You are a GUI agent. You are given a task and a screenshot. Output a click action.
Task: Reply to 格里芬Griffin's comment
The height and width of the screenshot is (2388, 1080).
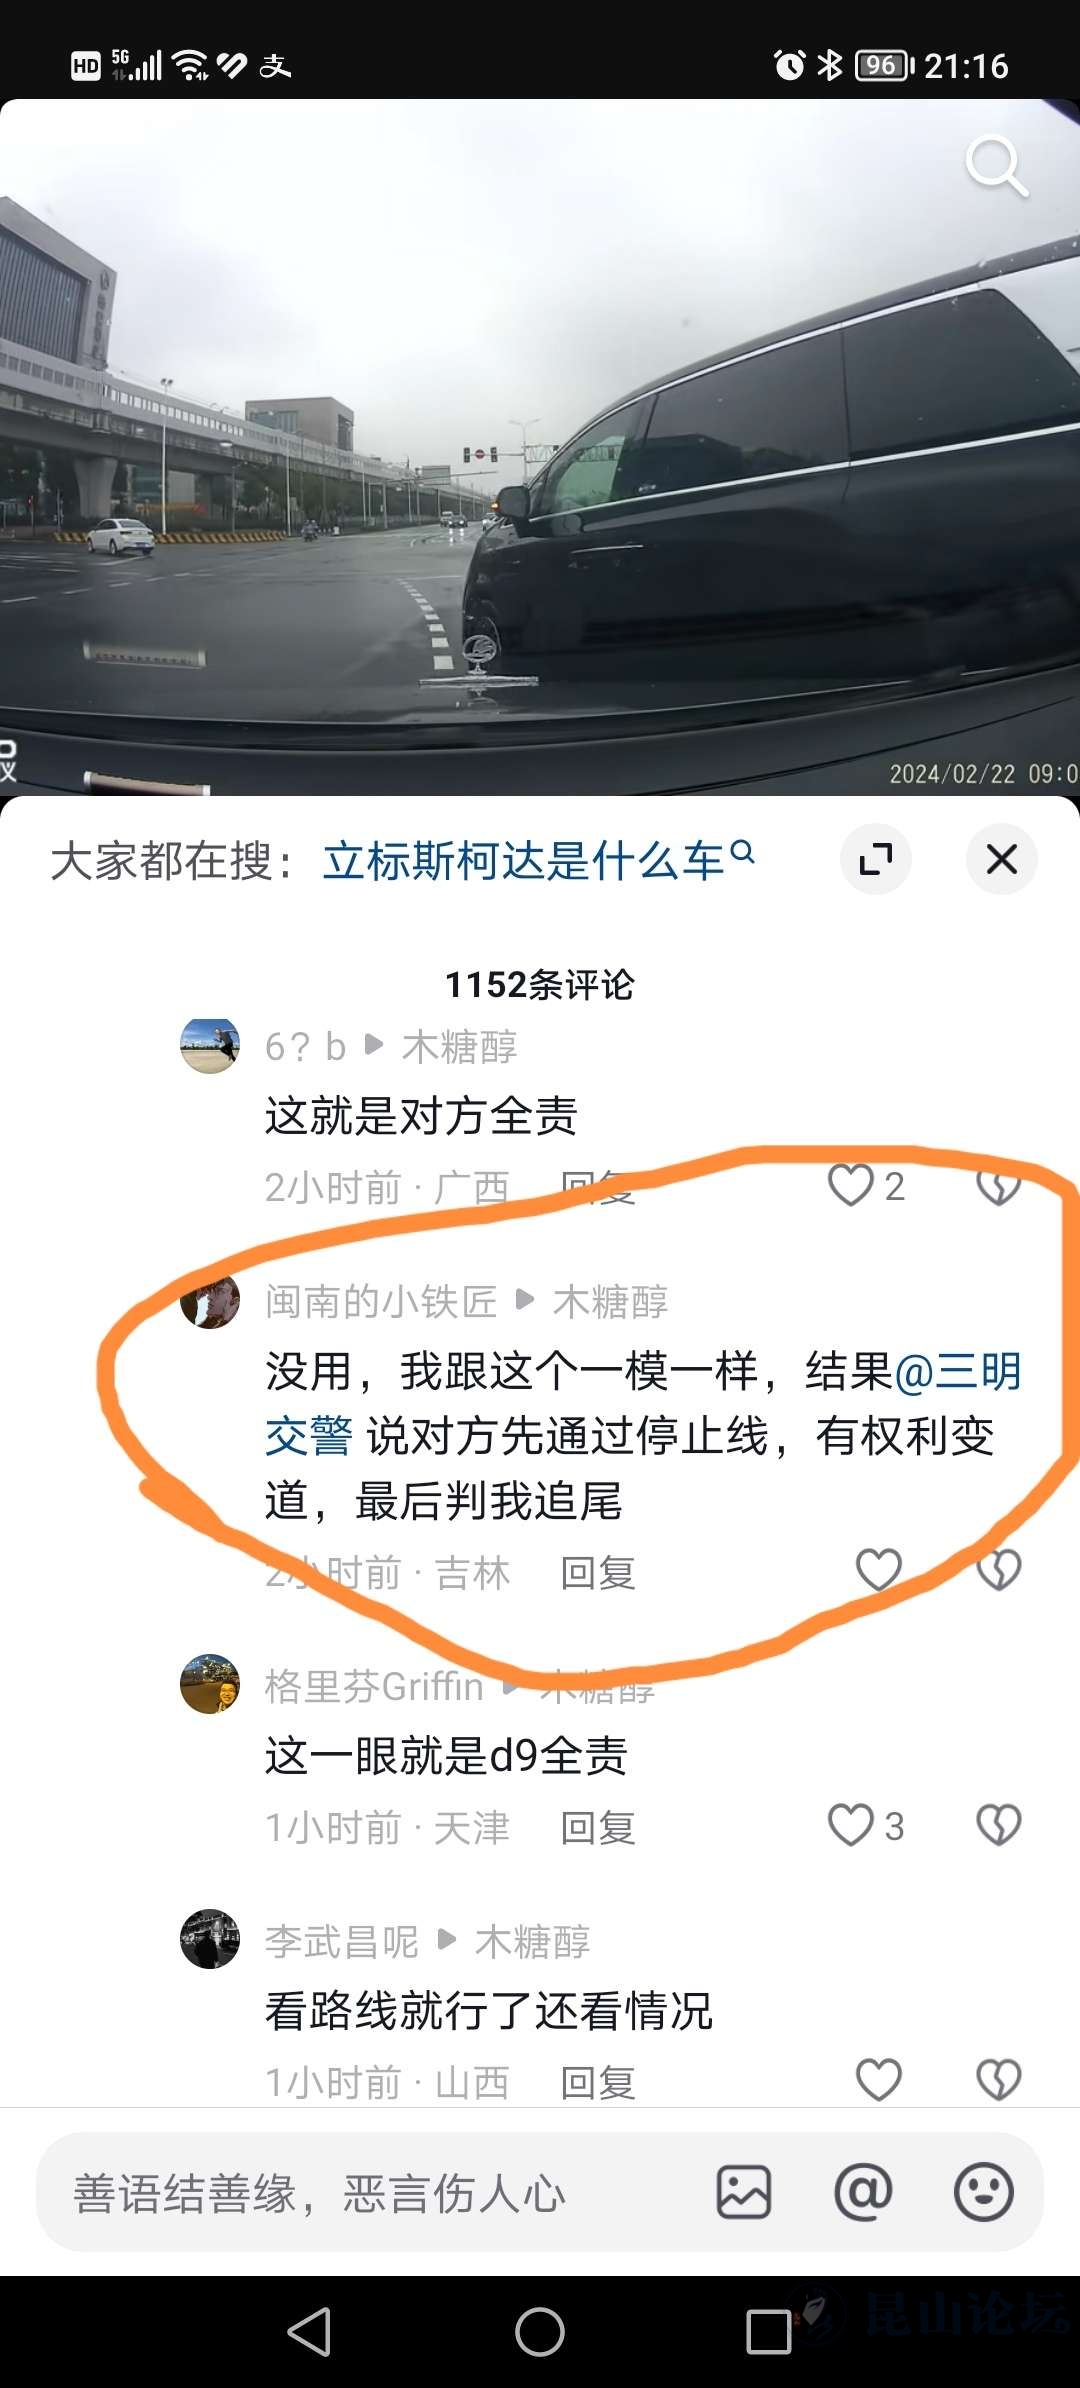(598, 1828)
